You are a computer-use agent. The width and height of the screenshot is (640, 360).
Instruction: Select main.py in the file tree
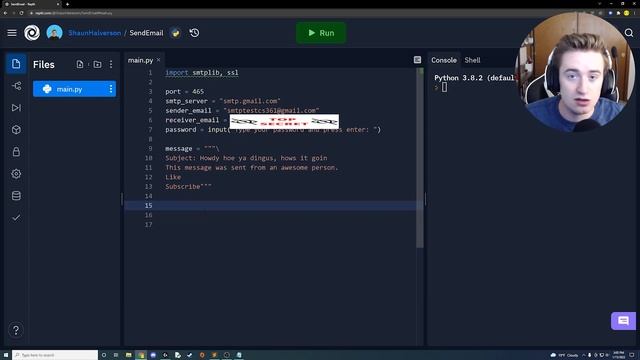coord(74,89)
